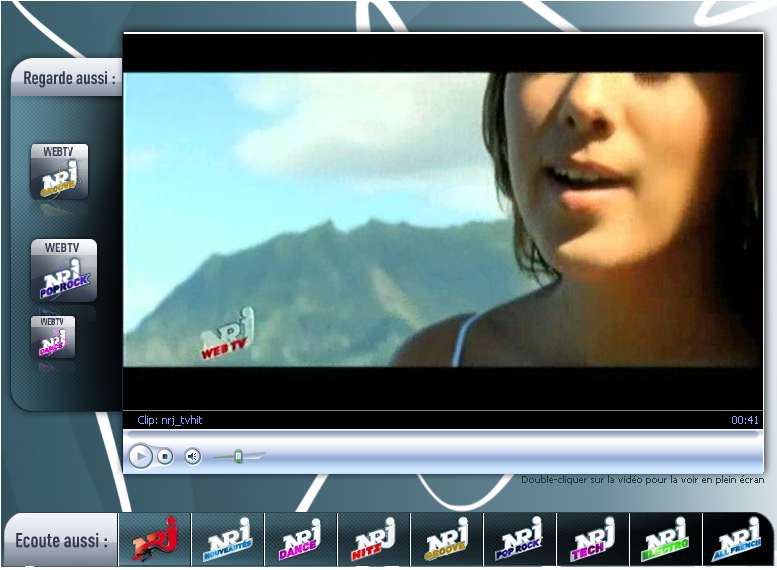The width and height of the screenshot is (777, 570).
Task: Open the NRJ Pop Rock WebTV channel
Action: coord(64,271)
